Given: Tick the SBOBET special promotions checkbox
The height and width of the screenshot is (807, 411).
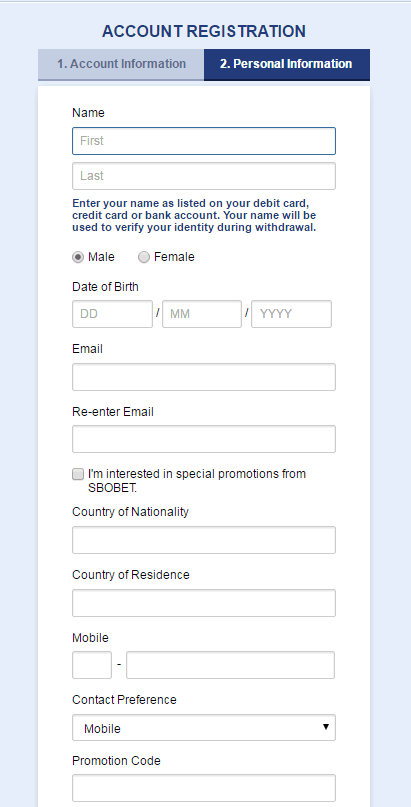Looking at the screenshot, I should pyautogui.click(x=78, y=474).
